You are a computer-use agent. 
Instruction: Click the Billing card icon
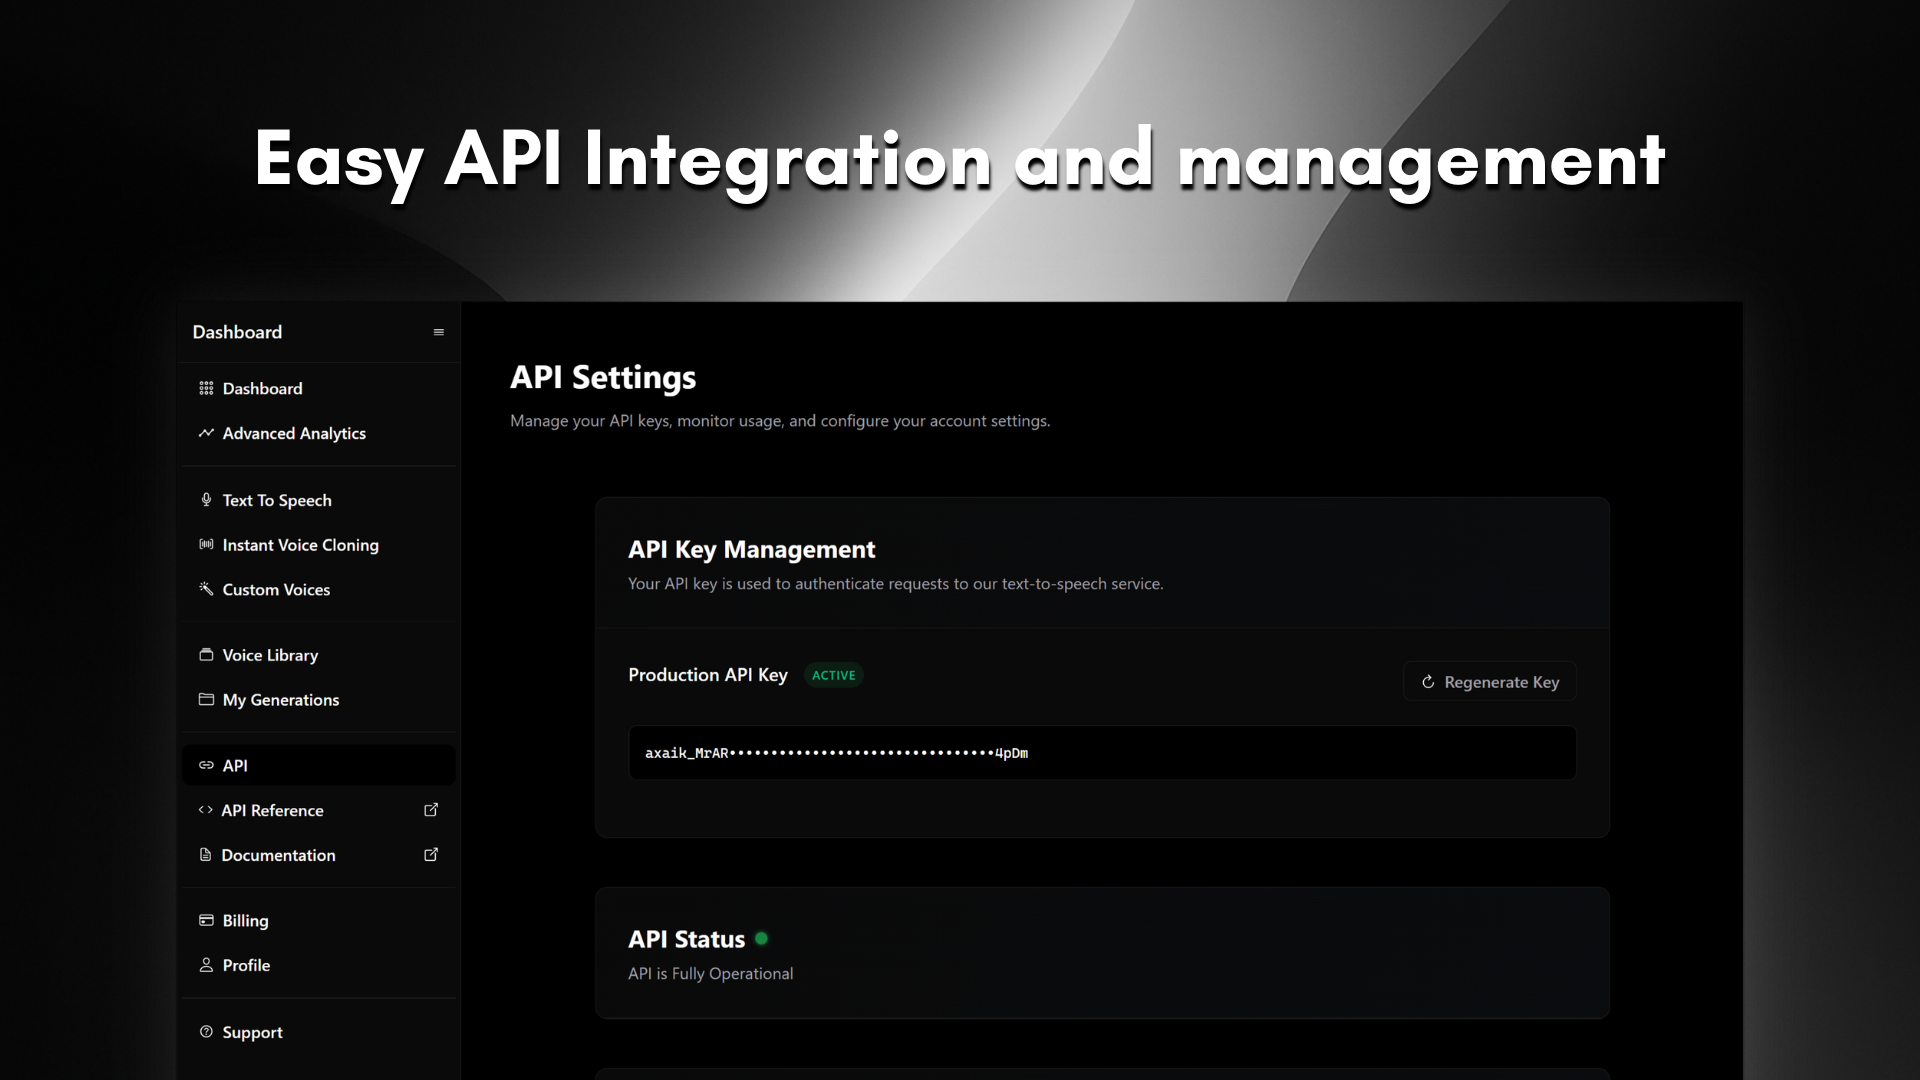[x=206, y=920]
